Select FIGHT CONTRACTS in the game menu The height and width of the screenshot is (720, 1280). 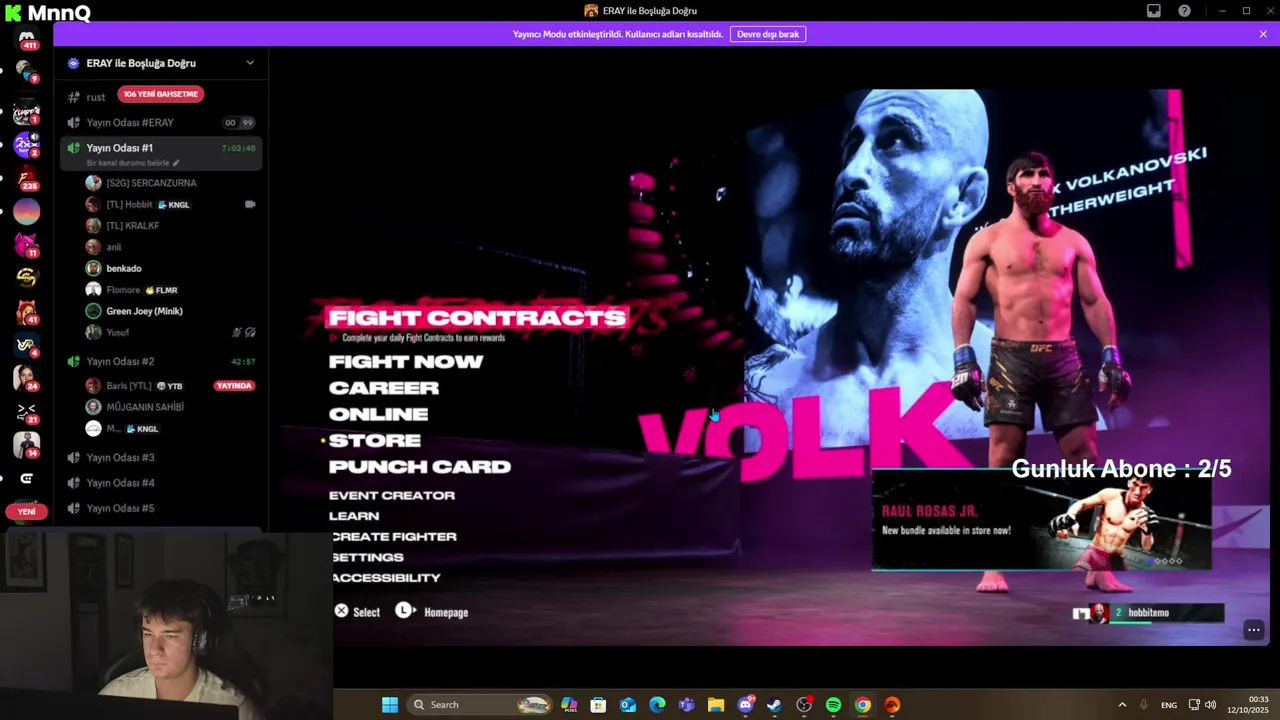(477, 318)
